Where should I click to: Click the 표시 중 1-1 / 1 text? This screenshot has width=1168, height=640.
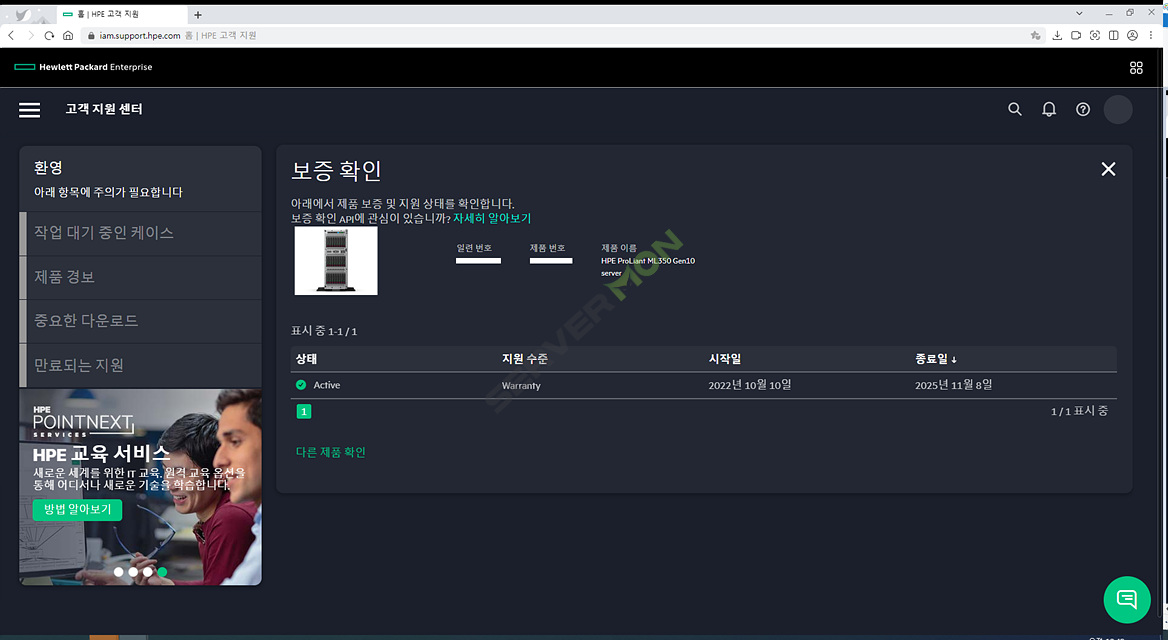[x=324, y=332]
